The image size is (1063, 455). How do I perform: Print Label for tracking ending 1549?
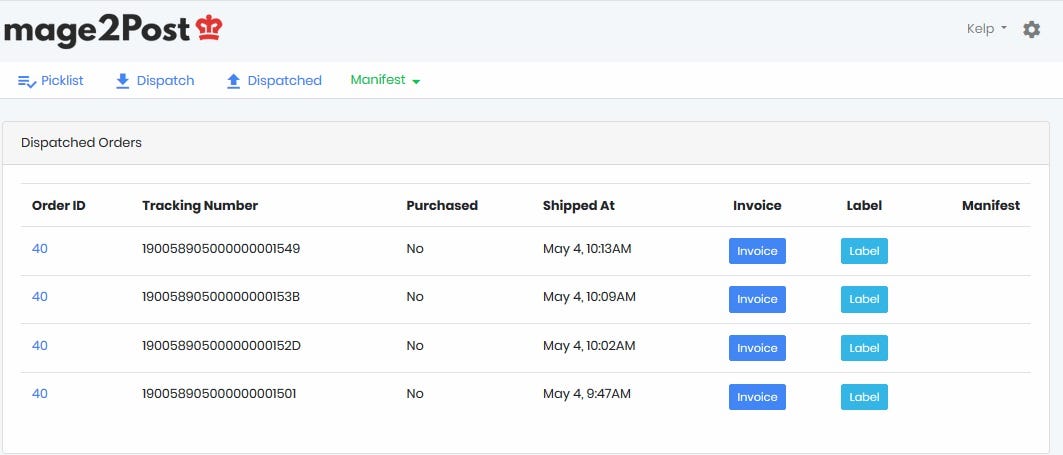point(864,251)
